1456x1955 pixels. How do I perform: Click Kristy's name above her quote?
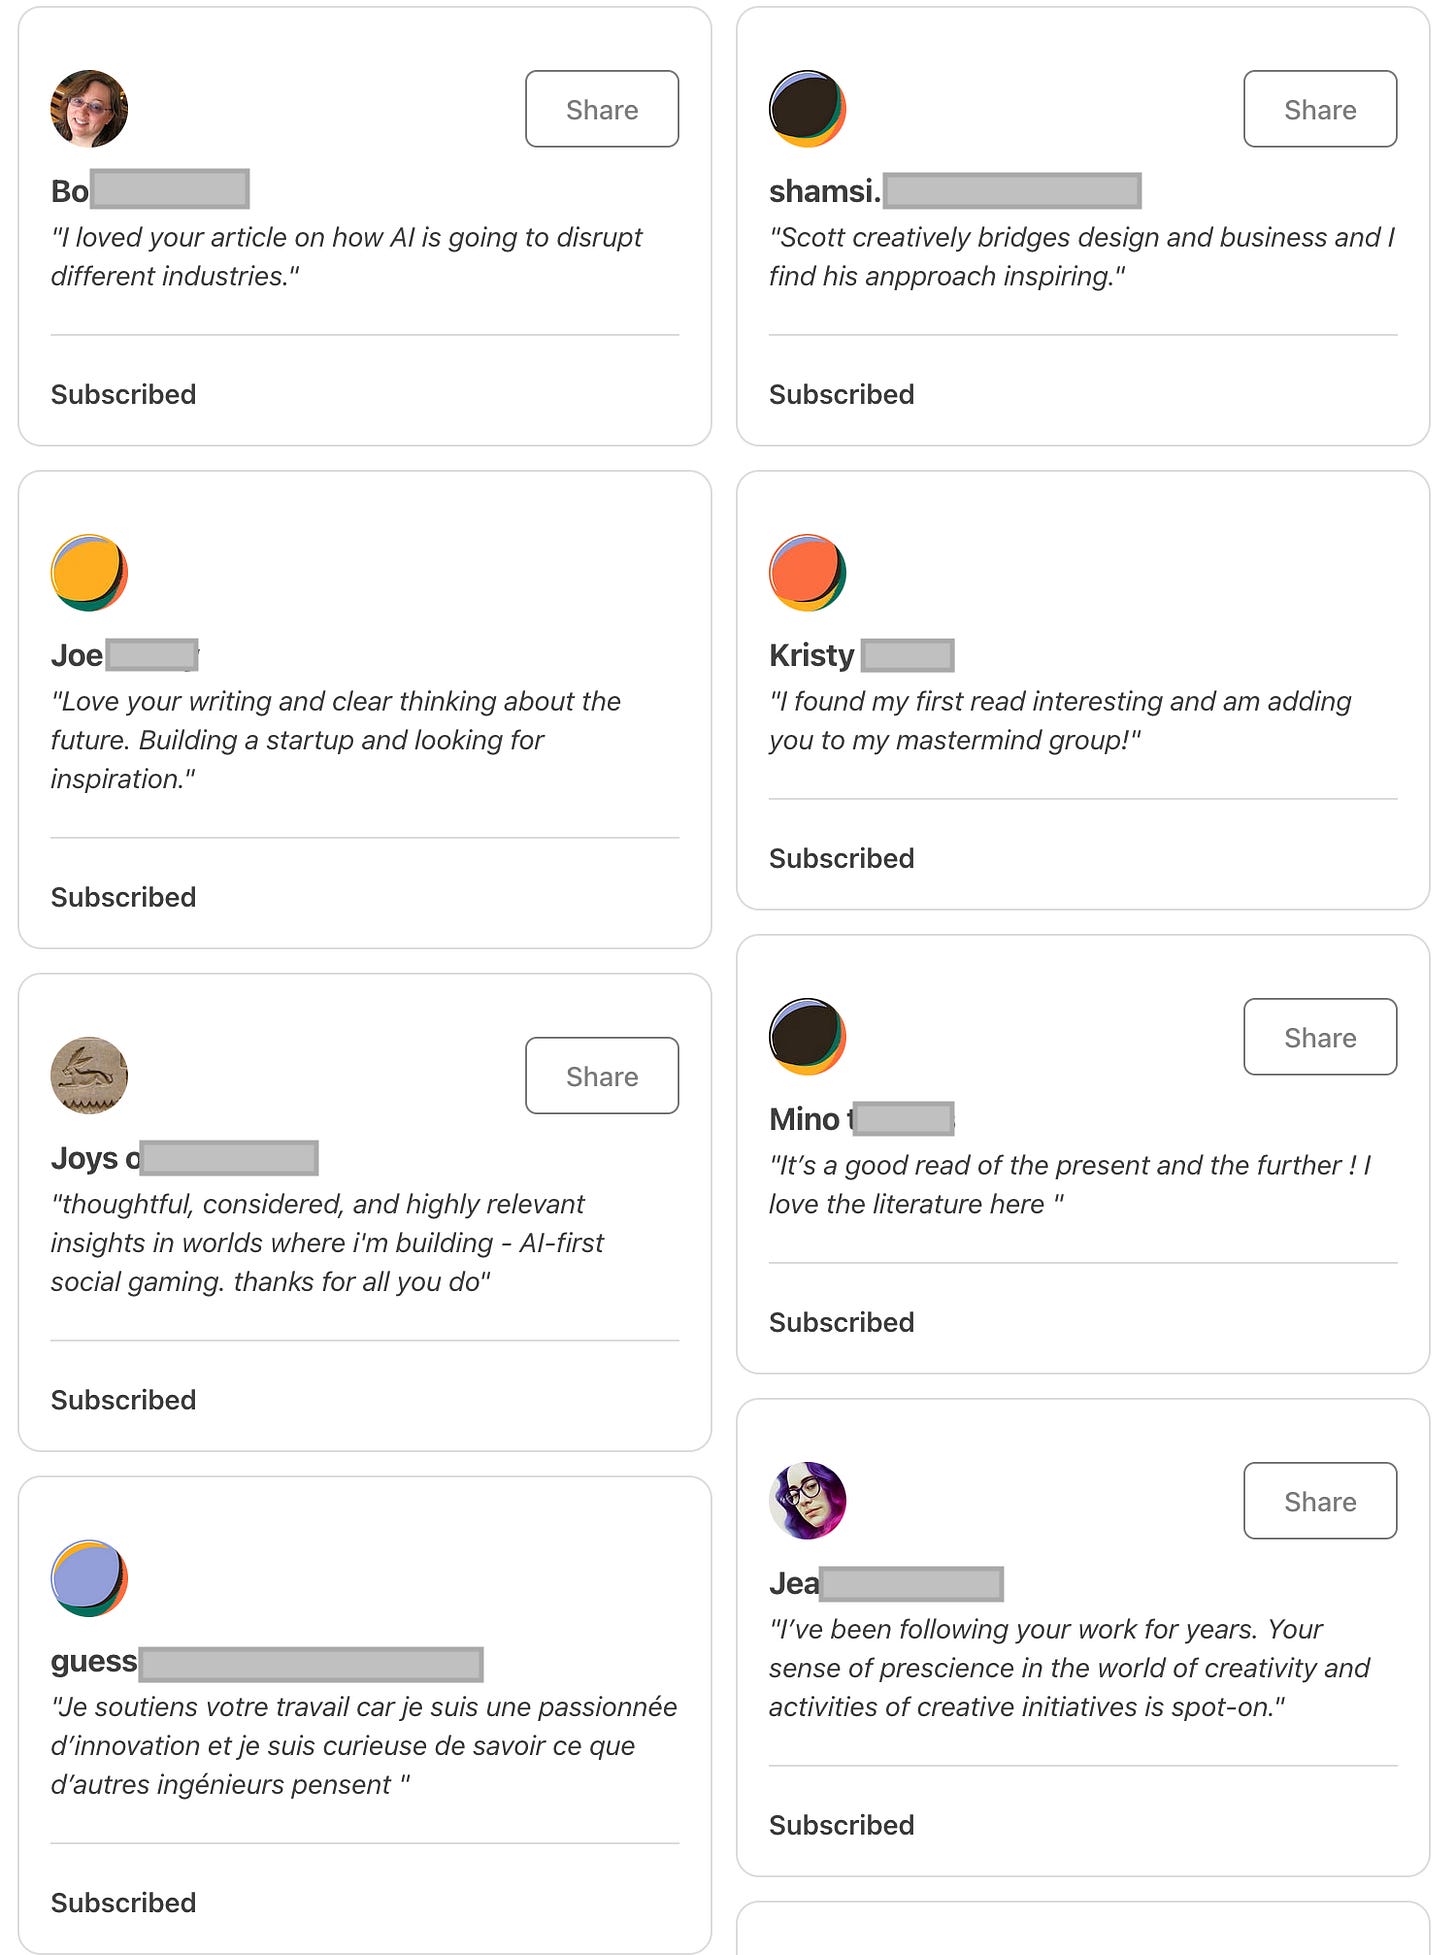(812, 655)
